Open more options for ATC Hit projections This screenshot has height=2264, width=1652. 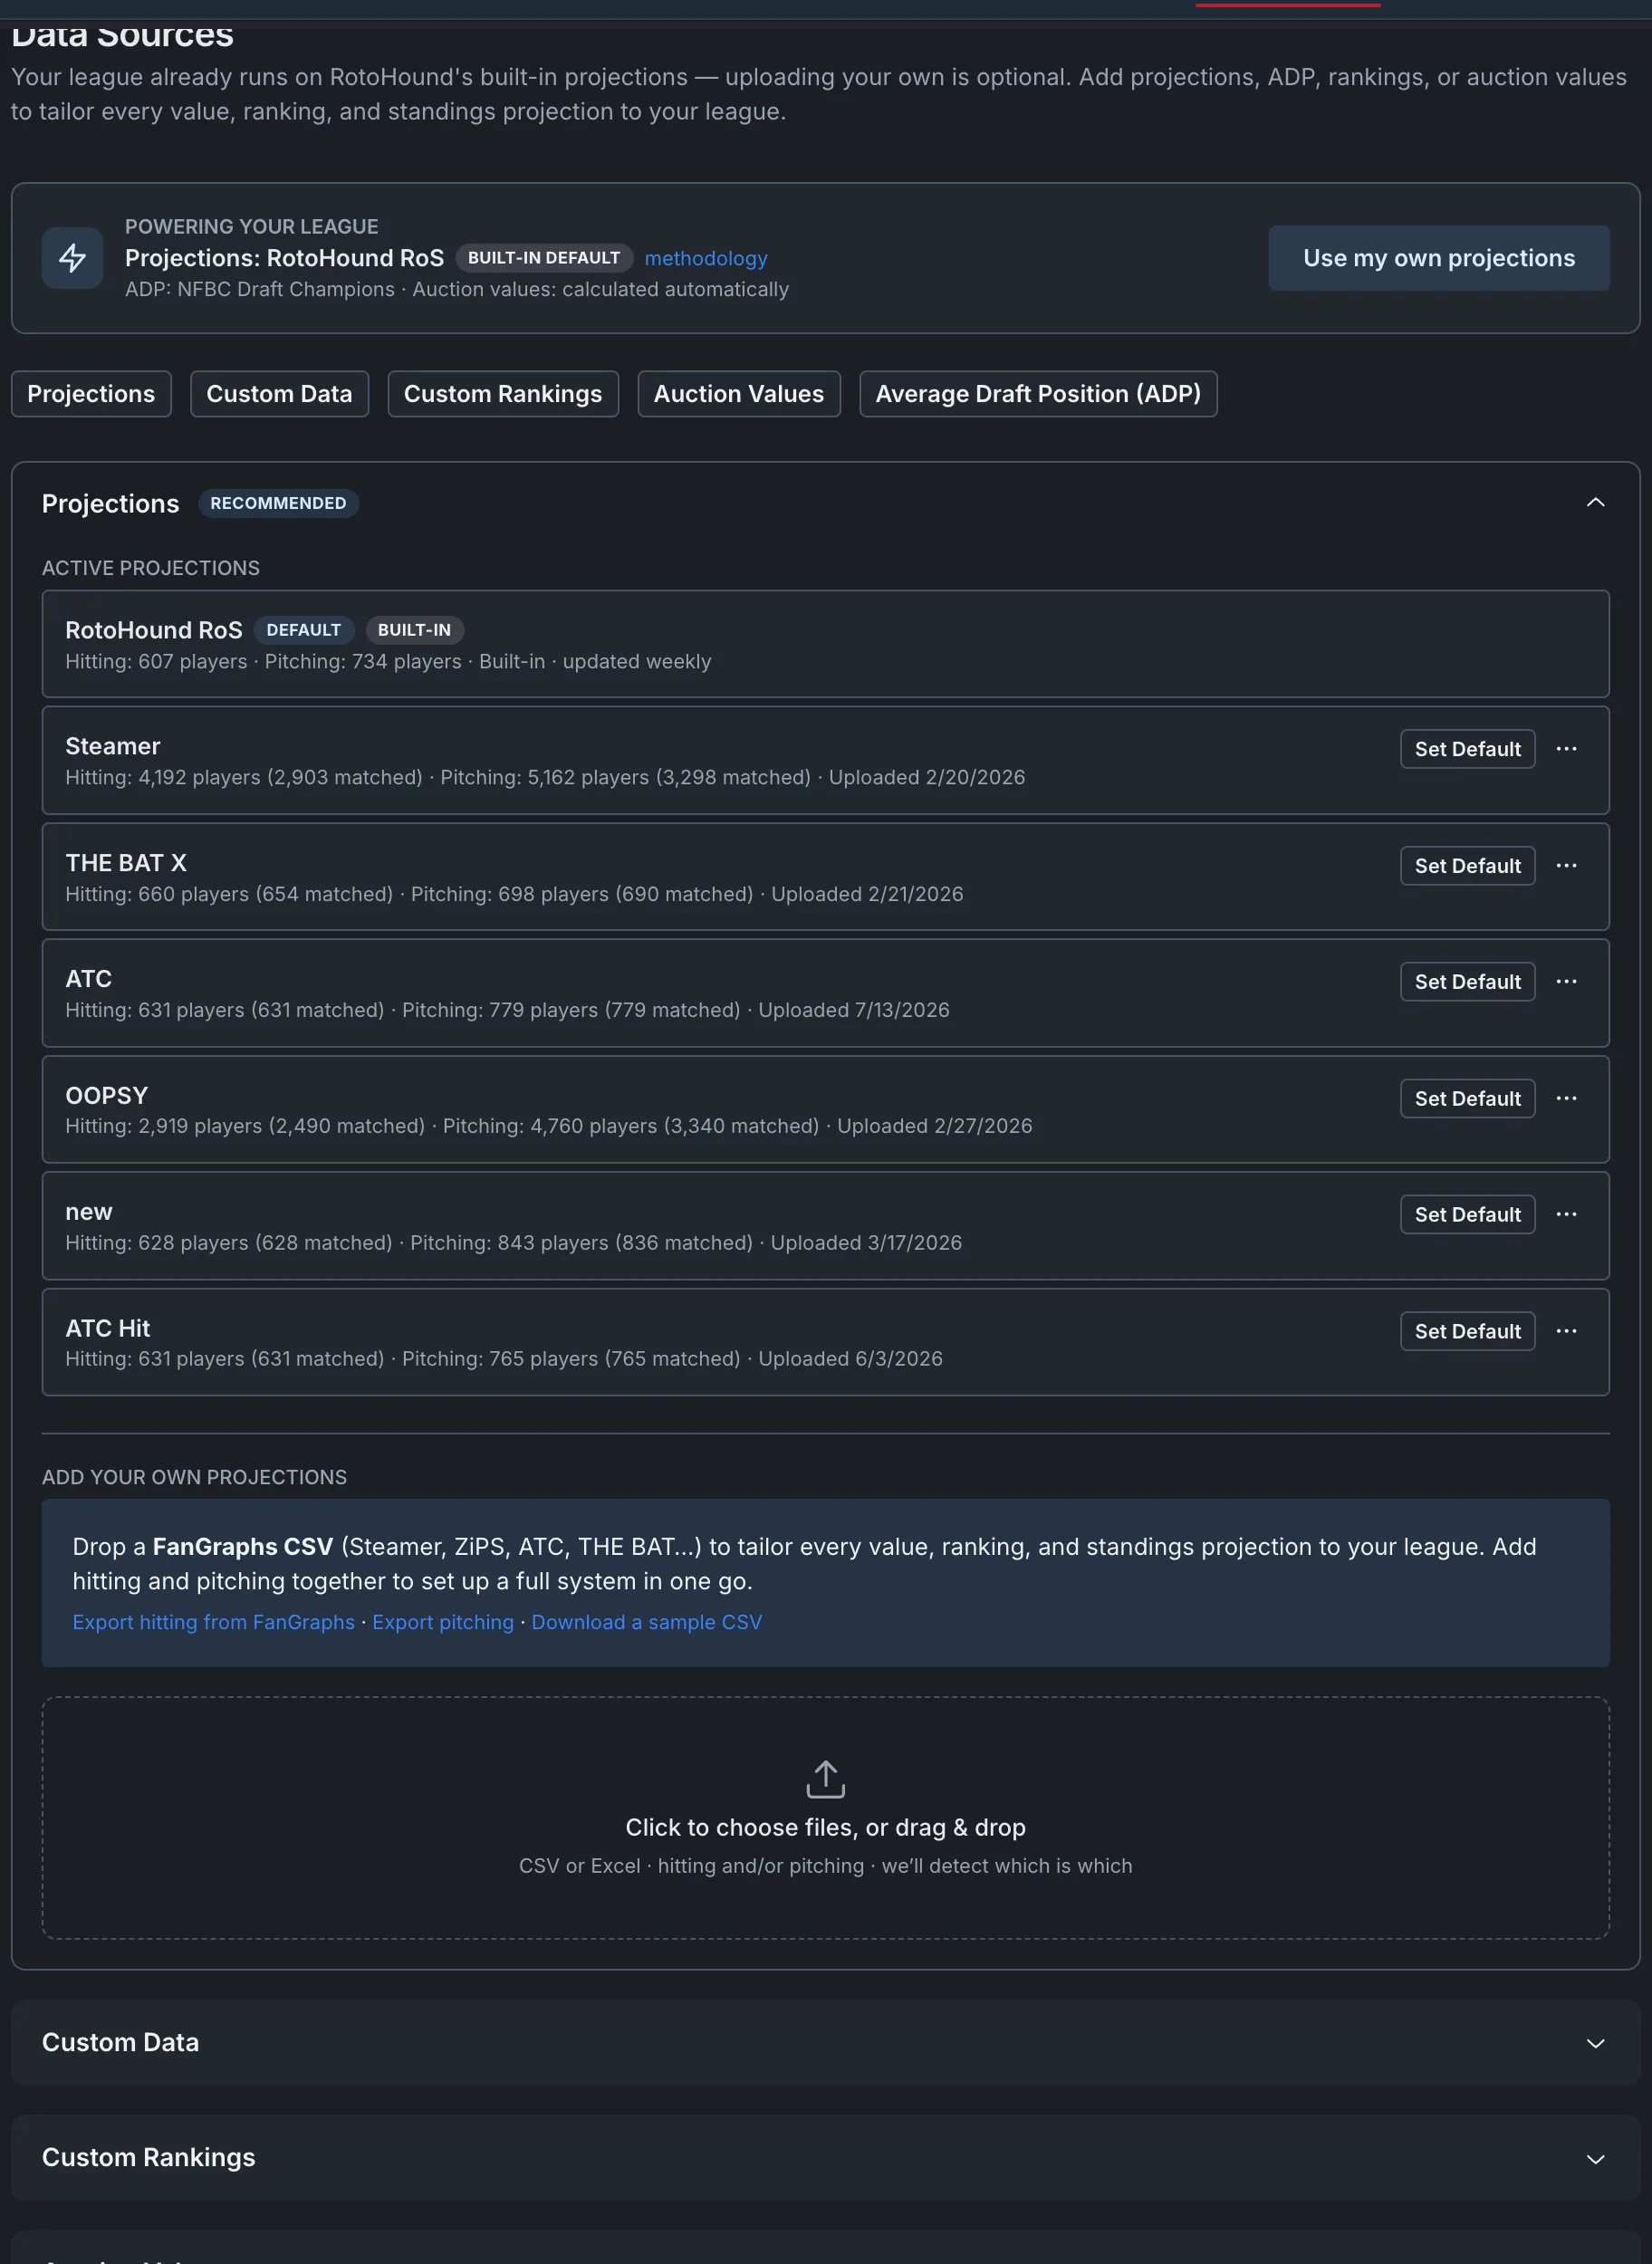coord(1566,1331)
